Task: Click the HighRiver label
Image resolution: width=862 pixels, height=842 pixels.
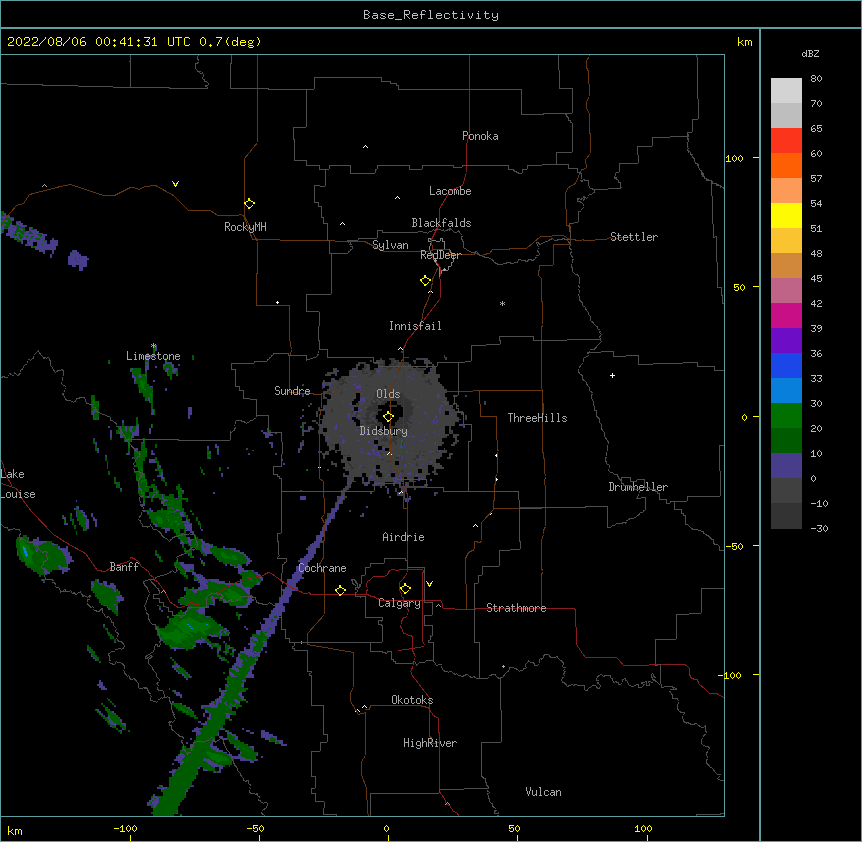Action: (x=429, y=743)
